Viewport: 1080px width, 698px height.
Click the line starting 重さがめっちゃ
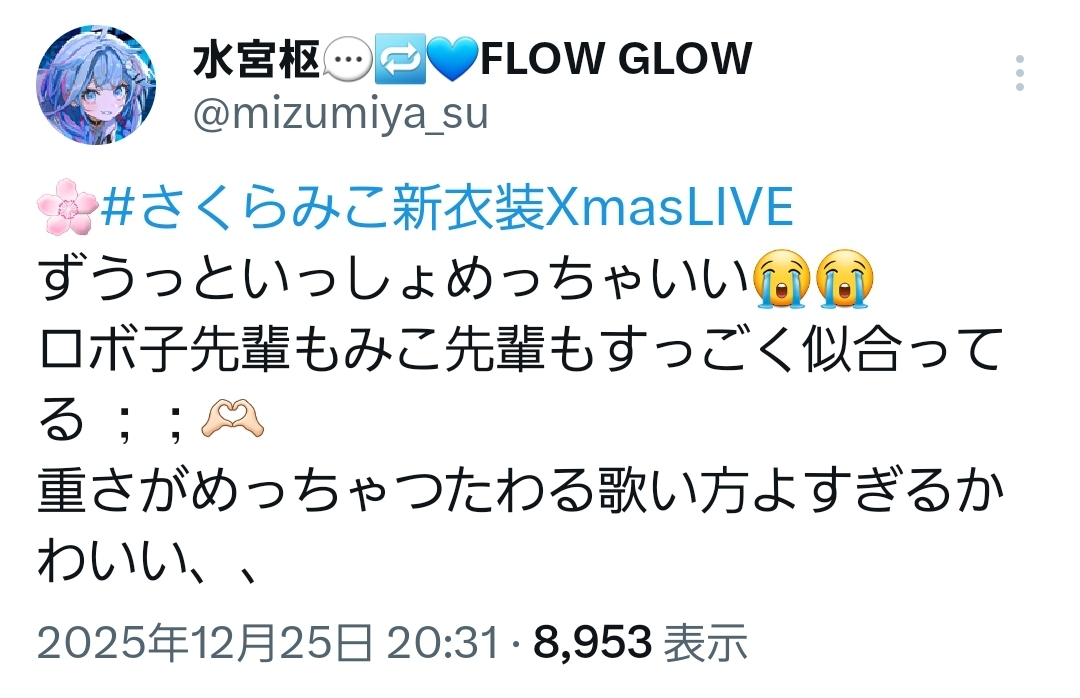(521, 491)
